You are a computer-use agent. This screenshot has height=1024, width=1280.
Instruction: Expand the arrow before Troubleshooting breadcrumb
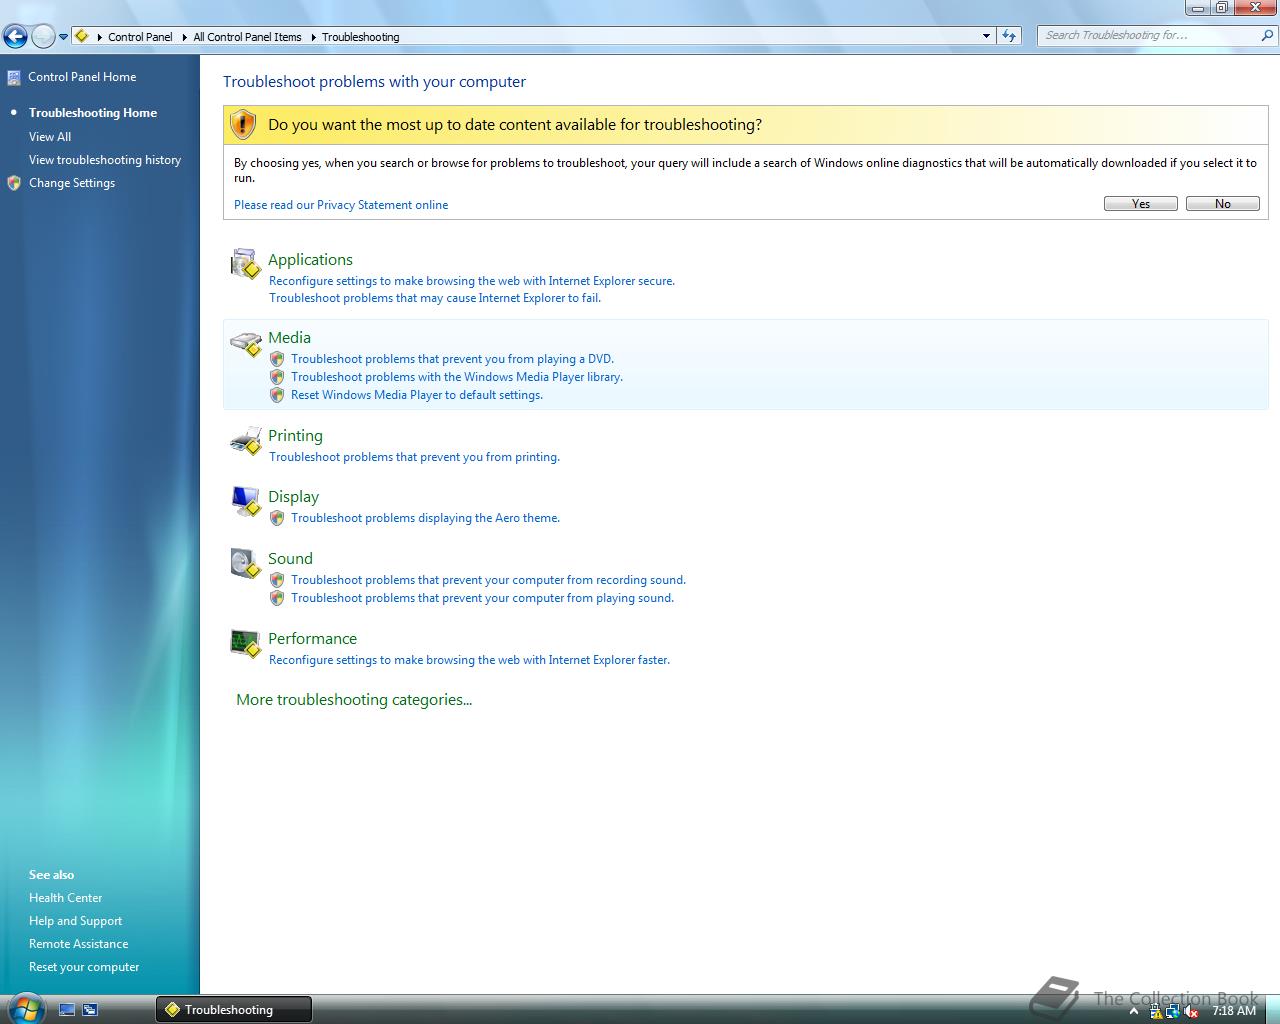(x=313, y=37)
